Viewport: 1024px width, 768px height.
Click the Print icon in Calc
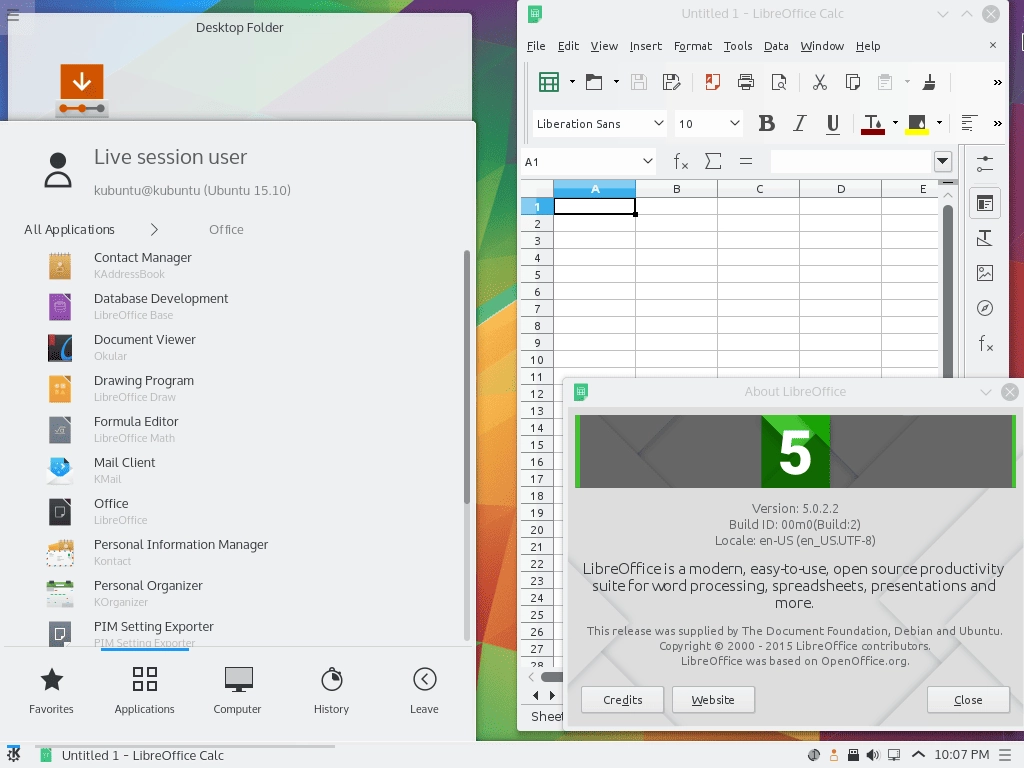745,82
